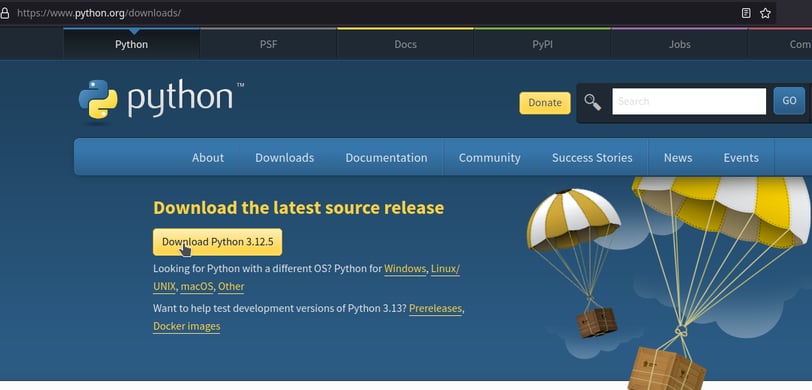The width and height of the screenshot is (812, 390).
Task: Open reader view icon in address bar
Action: [x=746, y=13]
